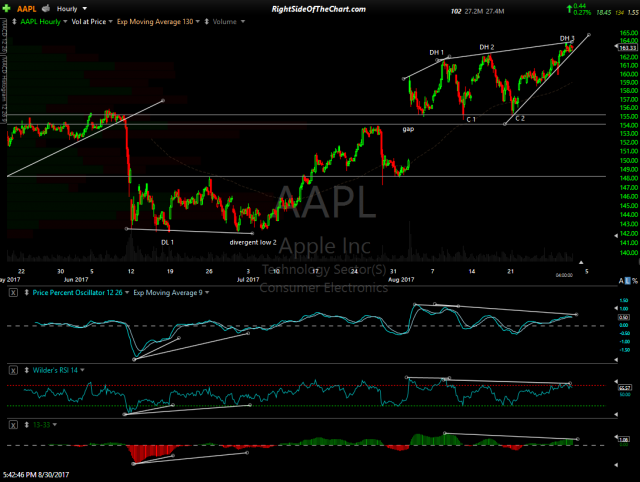Image resolution: width=640 pixels, height=482 pixels.
Task: Open AAPL Hourly series dropdown arrow
Action: (65, 21)
